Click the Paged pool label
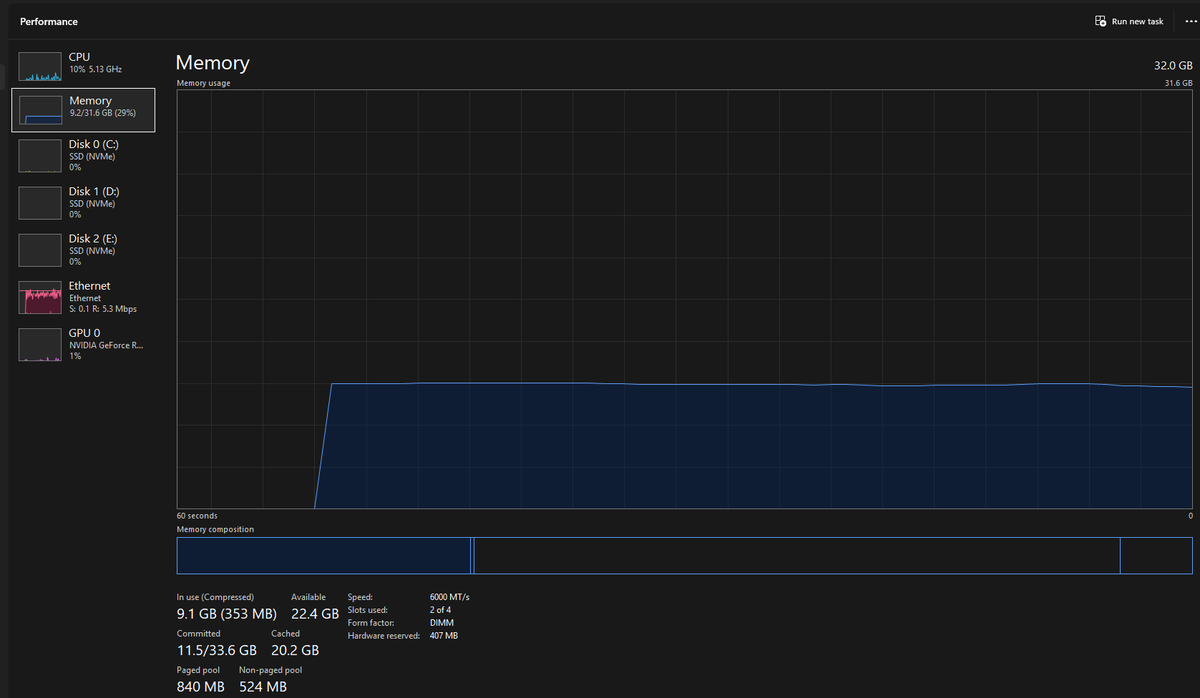 click(x=198, y=670)
